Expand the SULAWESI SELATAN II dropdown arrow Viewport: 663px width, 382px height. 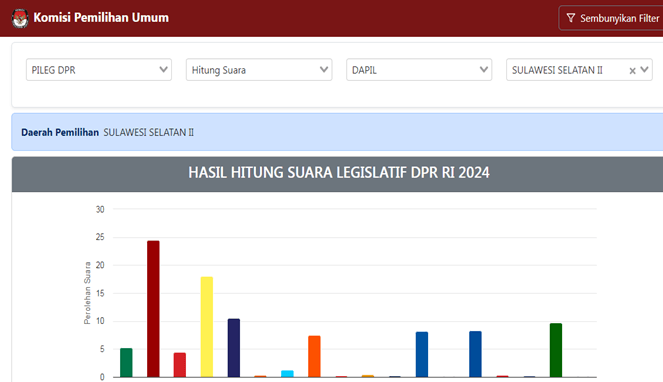point(644,69)
